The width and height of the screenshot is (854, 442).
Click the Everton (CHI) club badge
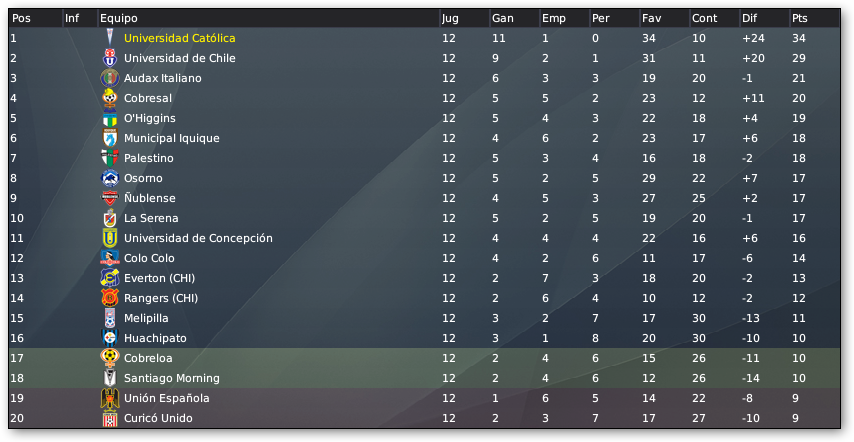(110, 278)
